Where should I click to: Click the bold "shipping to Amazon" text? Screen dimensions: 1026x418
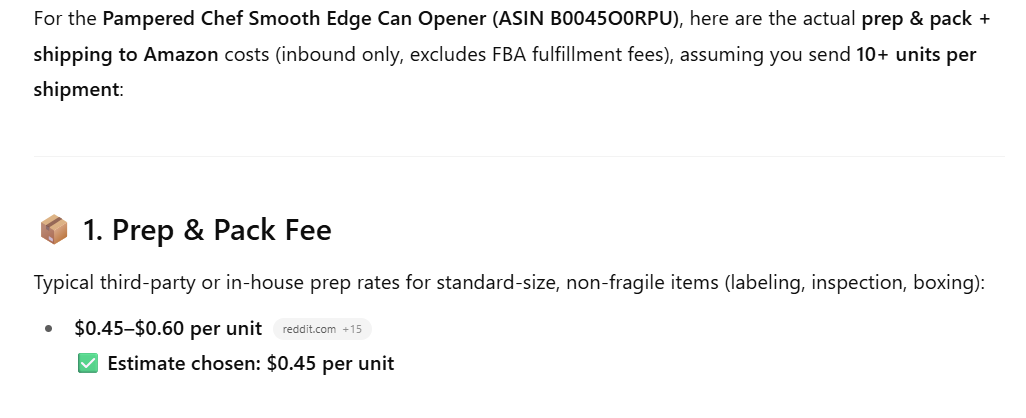tap(126, 54)
